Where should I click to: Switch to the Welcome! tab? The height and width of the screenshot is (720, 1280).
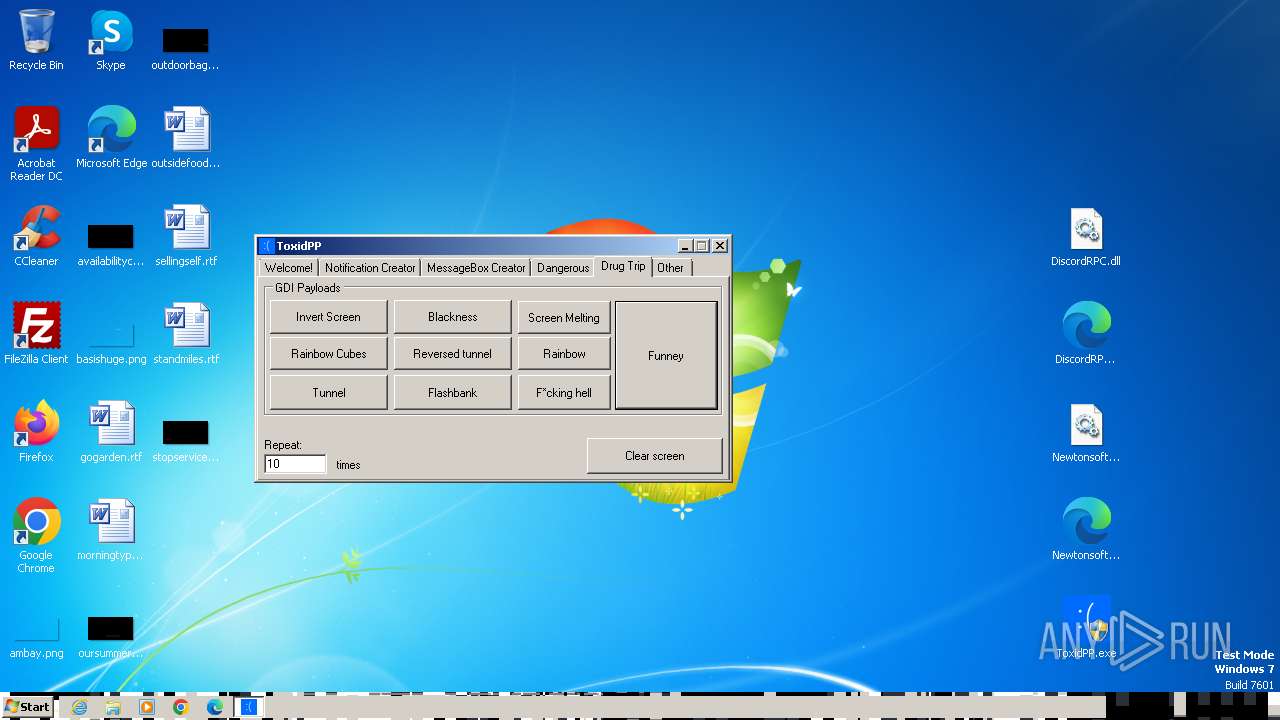tap(288, 268)
